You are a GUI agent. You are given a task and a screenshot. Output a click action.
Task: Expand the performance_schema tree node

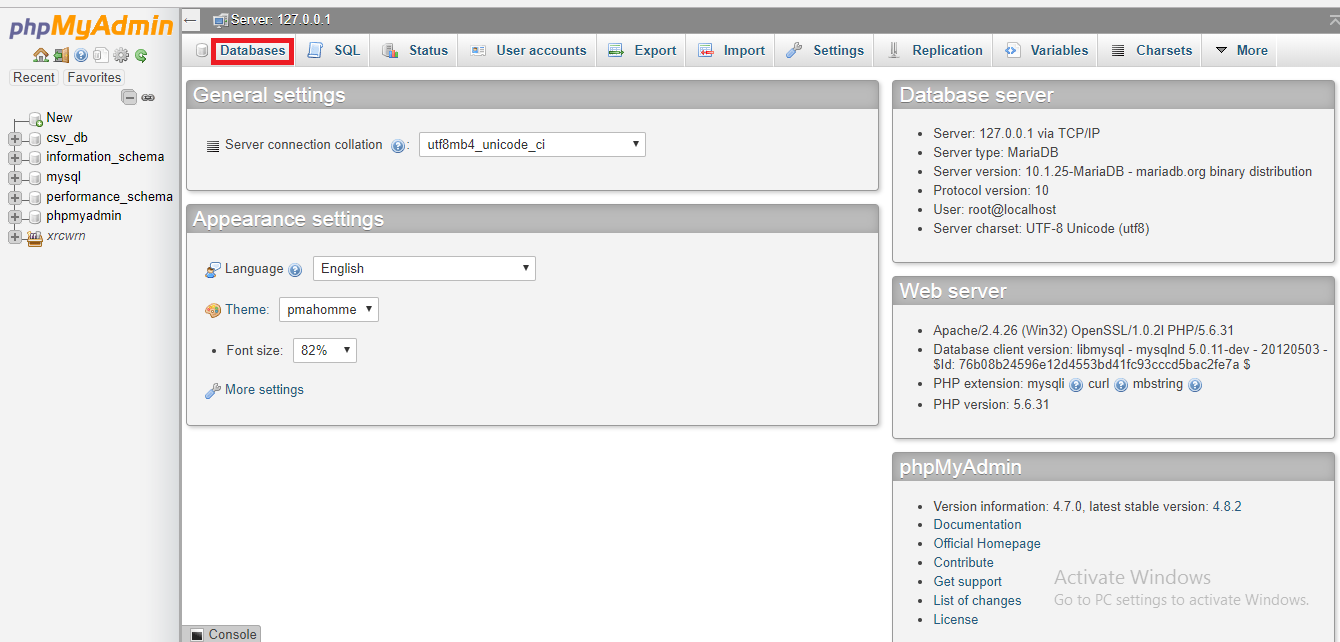pos(15,197)
